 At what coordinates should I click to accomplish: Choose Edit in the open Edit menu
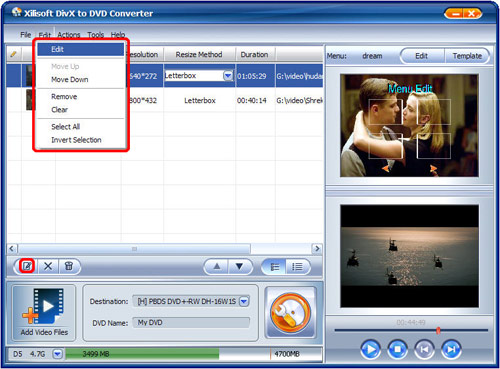click(x=80, y=50)
